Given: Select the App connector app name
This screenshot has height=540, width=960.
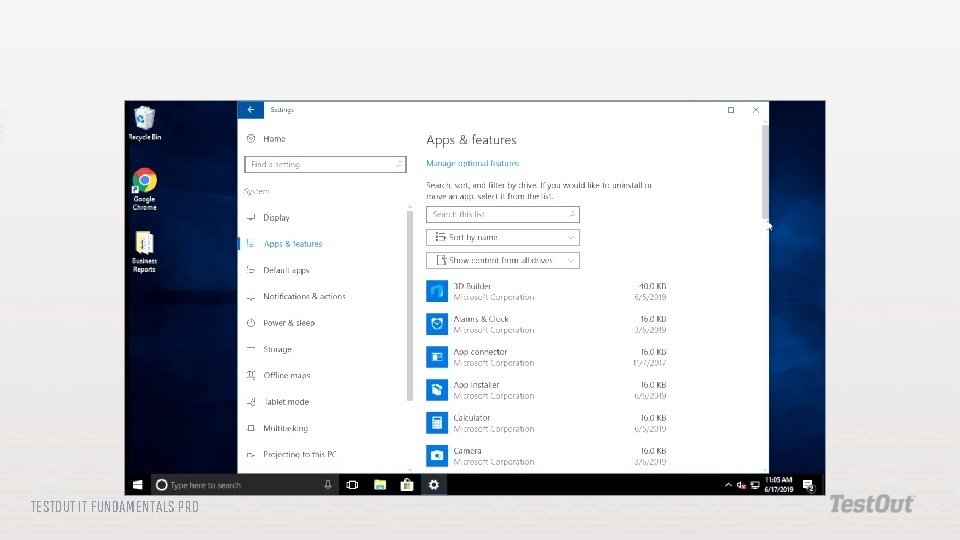Looking at the screenshot, I should coord(480,352).
